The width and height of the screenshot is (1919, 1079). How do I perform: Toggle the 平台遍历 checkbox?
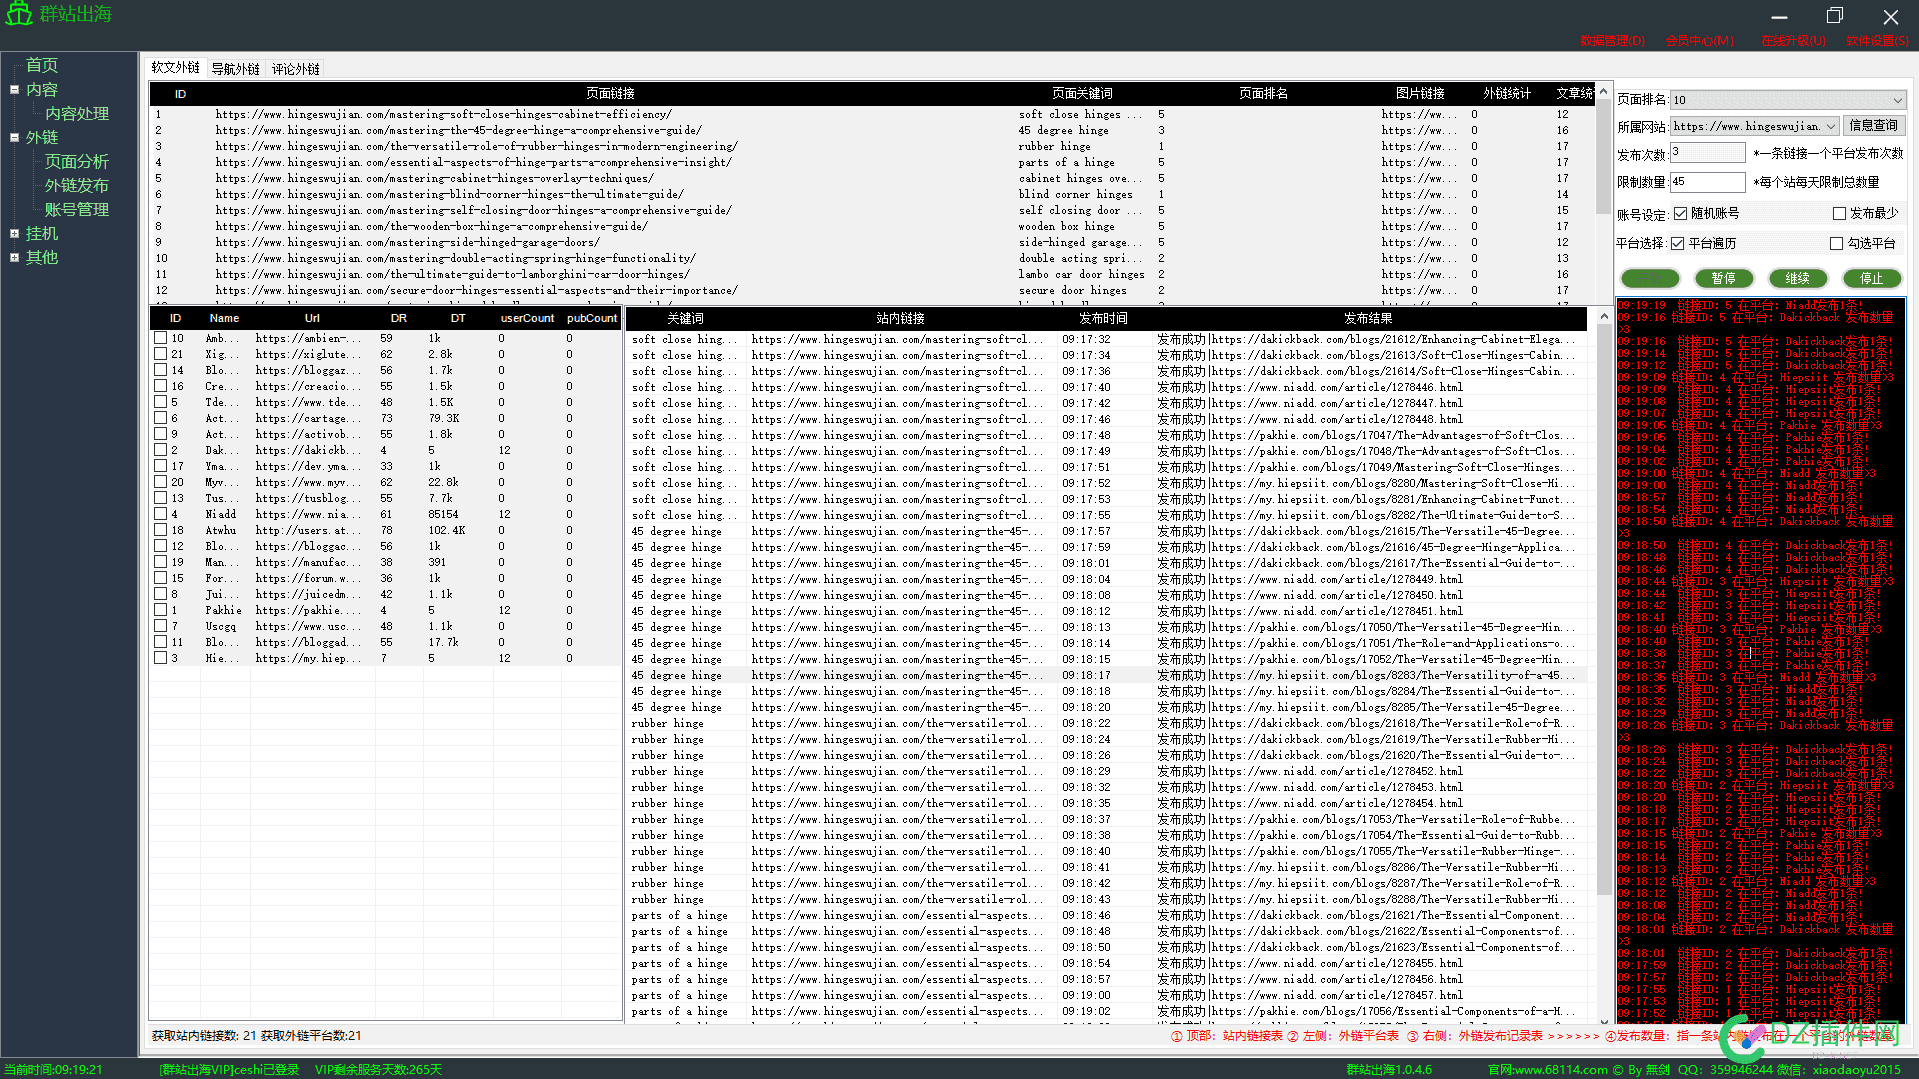(1678, 243)
